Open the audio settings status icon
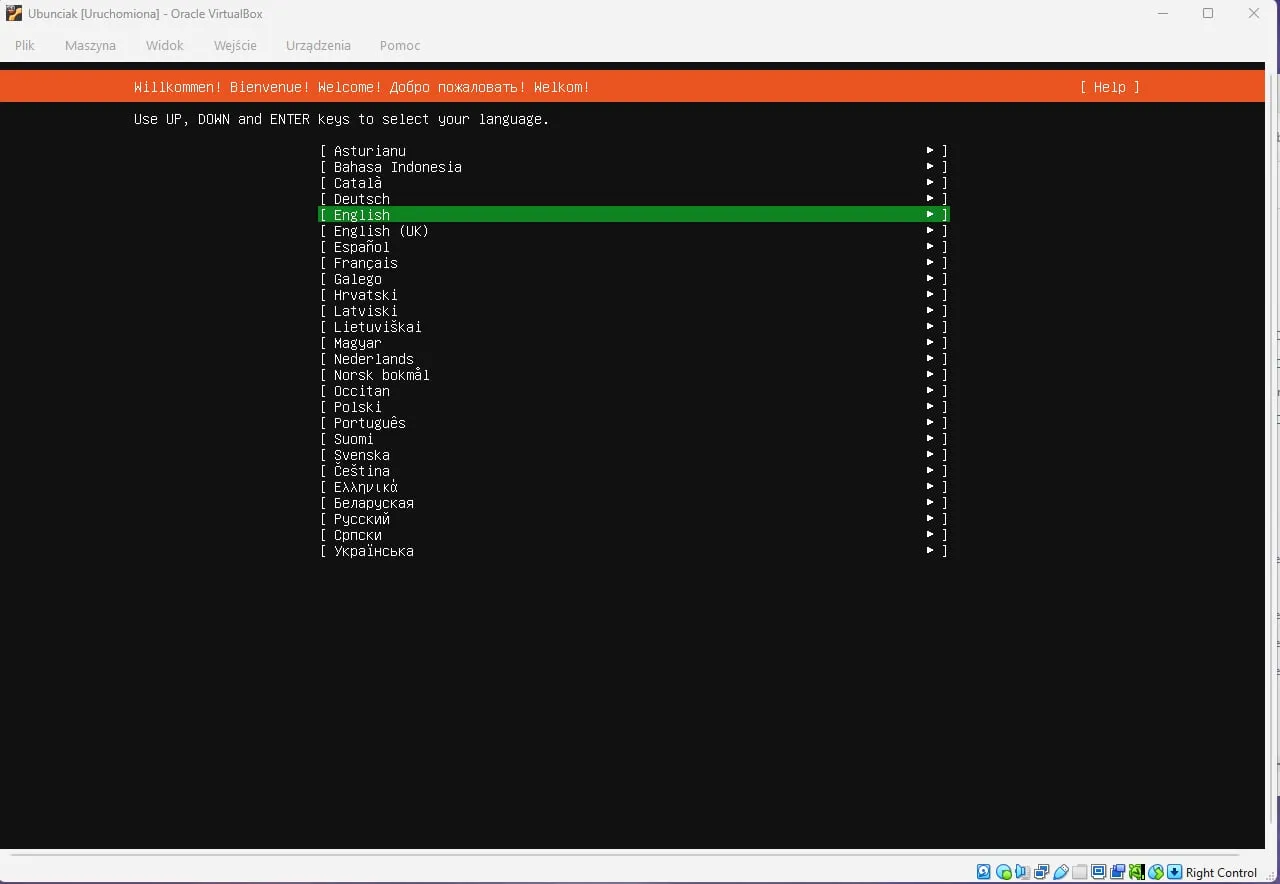Screen dimensions: 1280x884 (x=1022, y=872)
